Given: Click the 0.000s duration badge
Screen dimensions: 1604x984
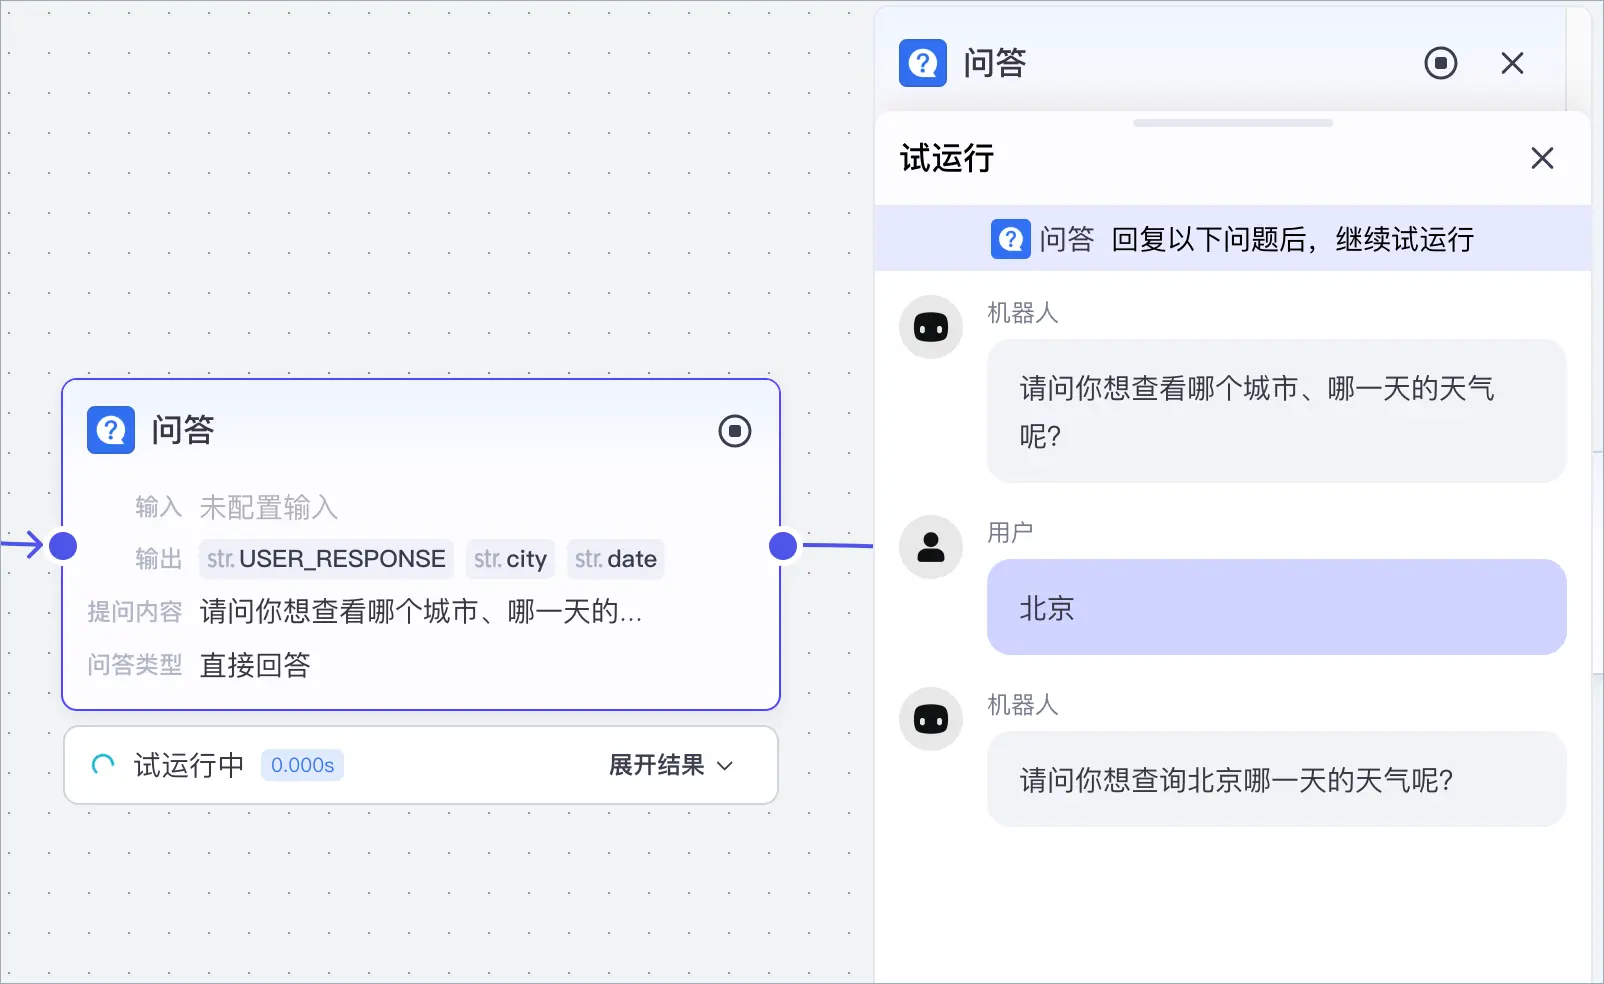Looking at the screenshot, I should click(302, 765).
